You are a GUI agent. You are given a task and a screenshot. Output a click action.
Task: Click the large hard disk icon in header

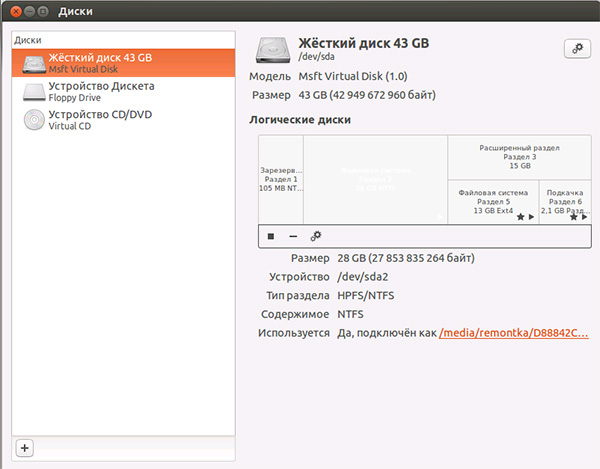pyautogui.click(x=273, y=50)
